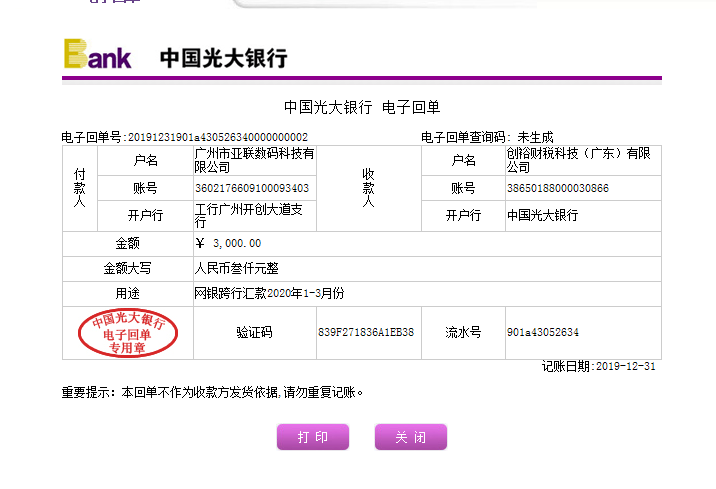The image size is (716, 489).
Task: Select serial number 901a43052634
Action: 542,332
